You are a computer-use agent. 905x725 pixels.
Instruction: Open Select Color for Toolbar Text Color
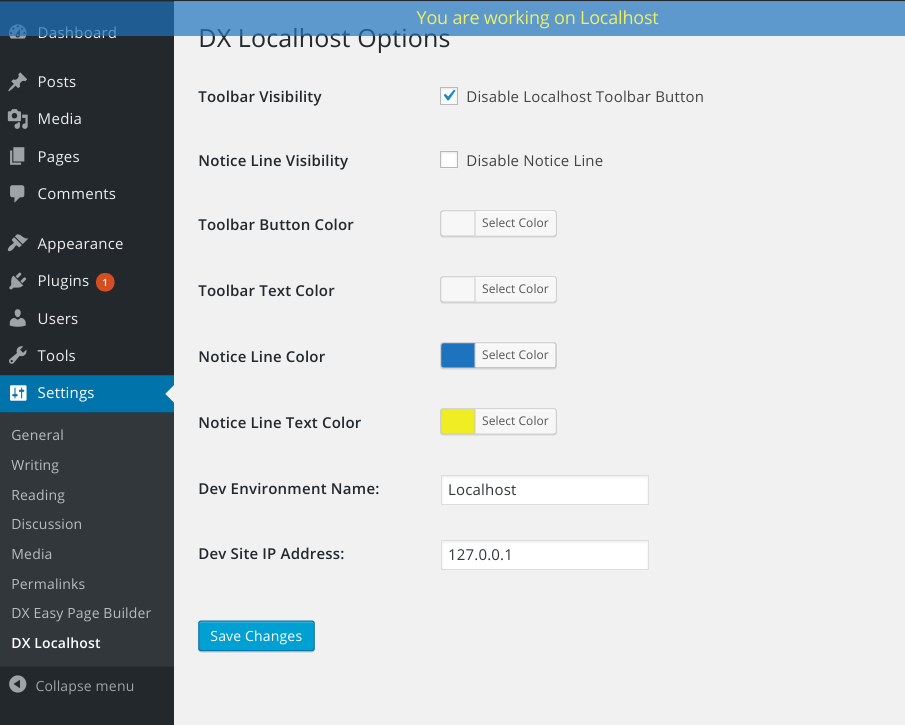pos(515,289)
